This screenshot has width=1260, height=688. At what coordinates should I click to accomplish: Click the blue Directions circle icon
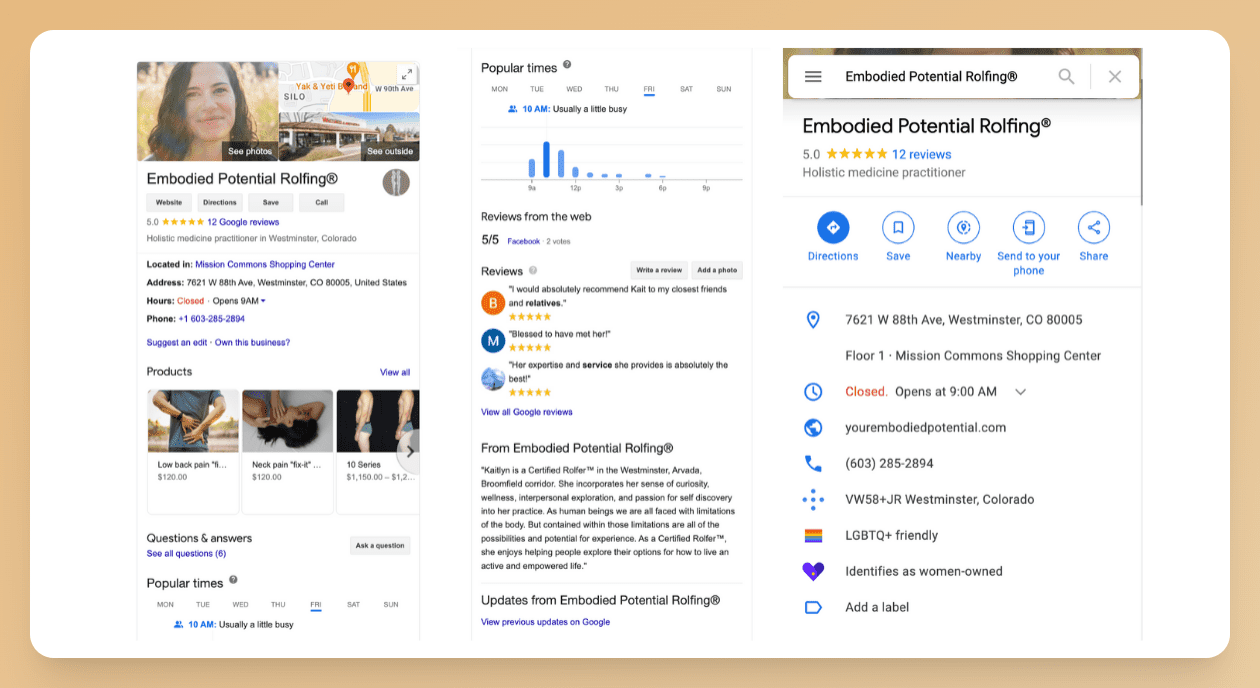click(x=832, y=228)
